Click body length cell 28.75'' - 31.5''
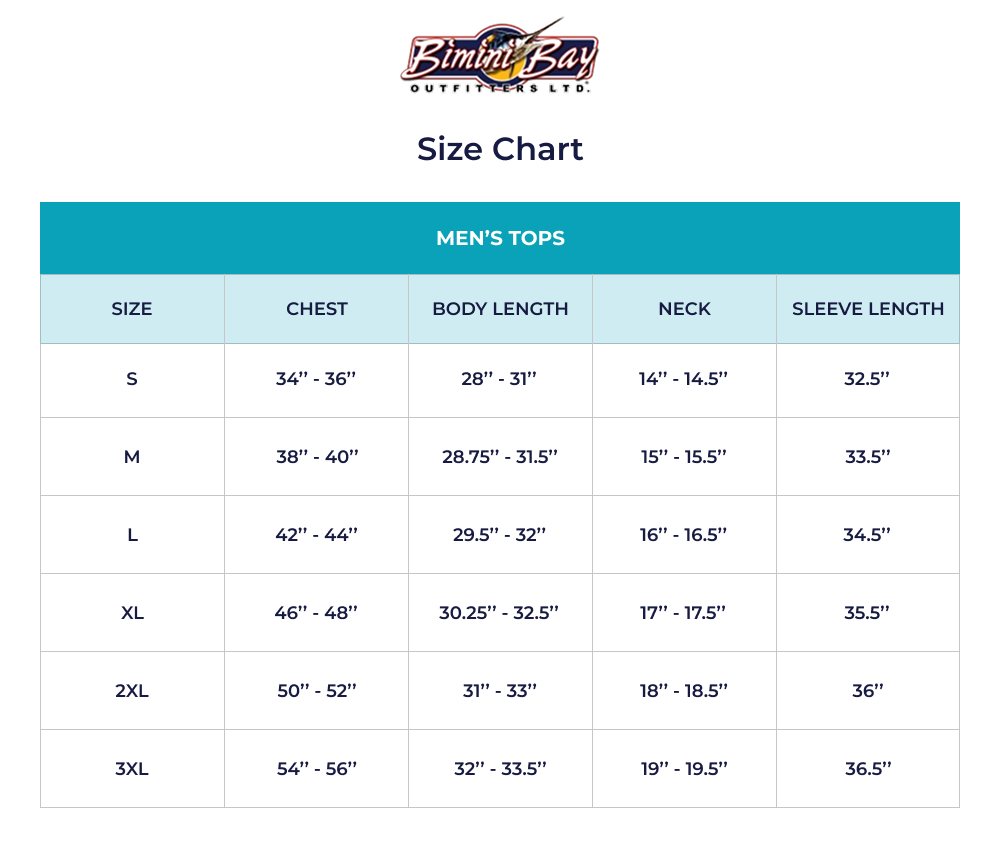The image size is (1000, 848). tap(500, 457)
